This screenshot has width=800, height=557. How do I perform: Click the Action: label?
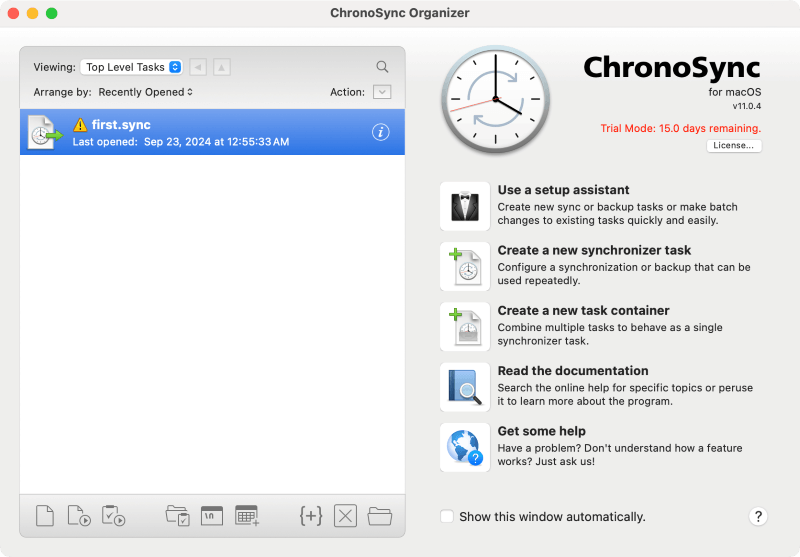(x=347, y=92)
